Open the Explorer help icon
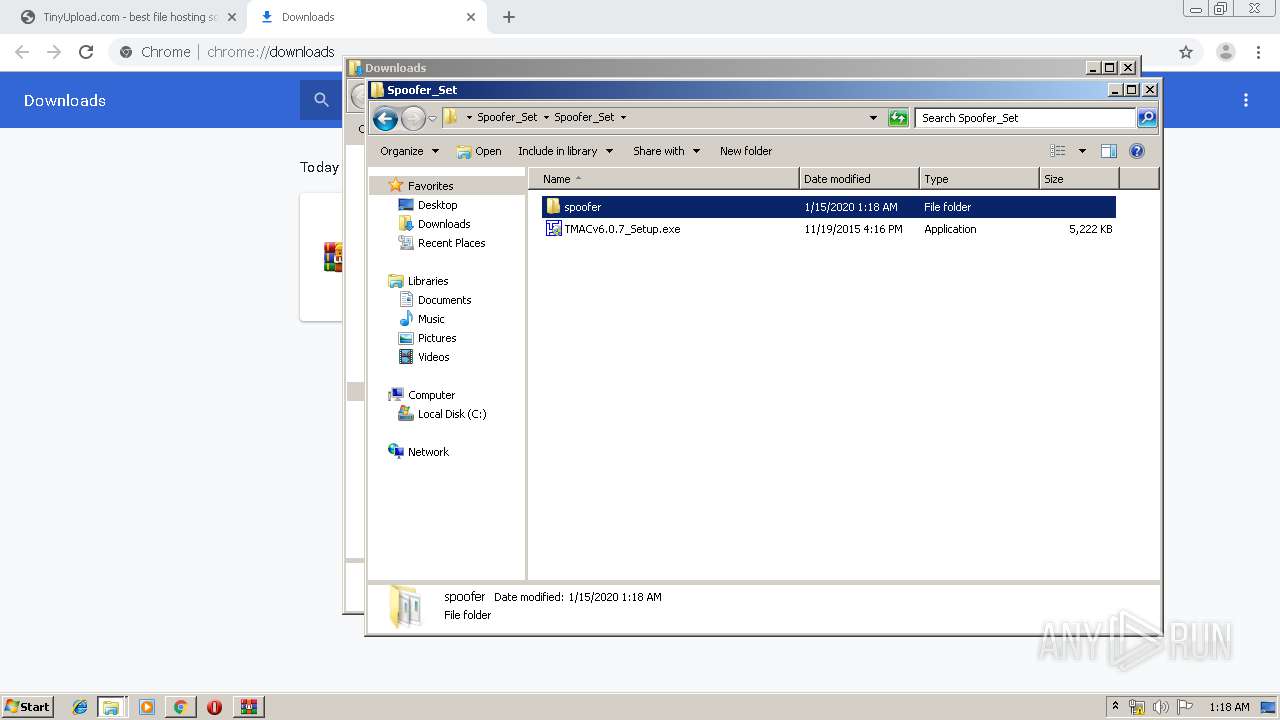1280x720 pixels. pyautogui.click(x=1136, y=151)
